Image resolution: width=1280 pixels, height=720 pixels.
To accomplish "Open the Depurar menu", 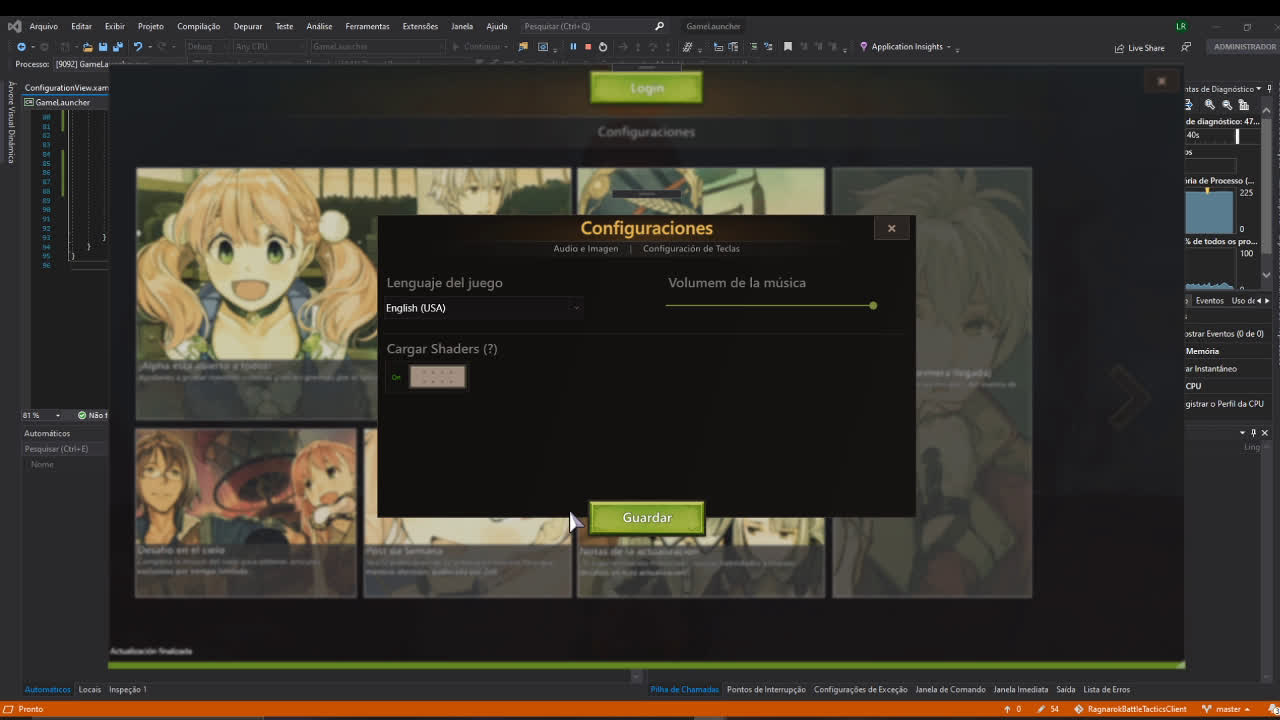I will 247,26.
